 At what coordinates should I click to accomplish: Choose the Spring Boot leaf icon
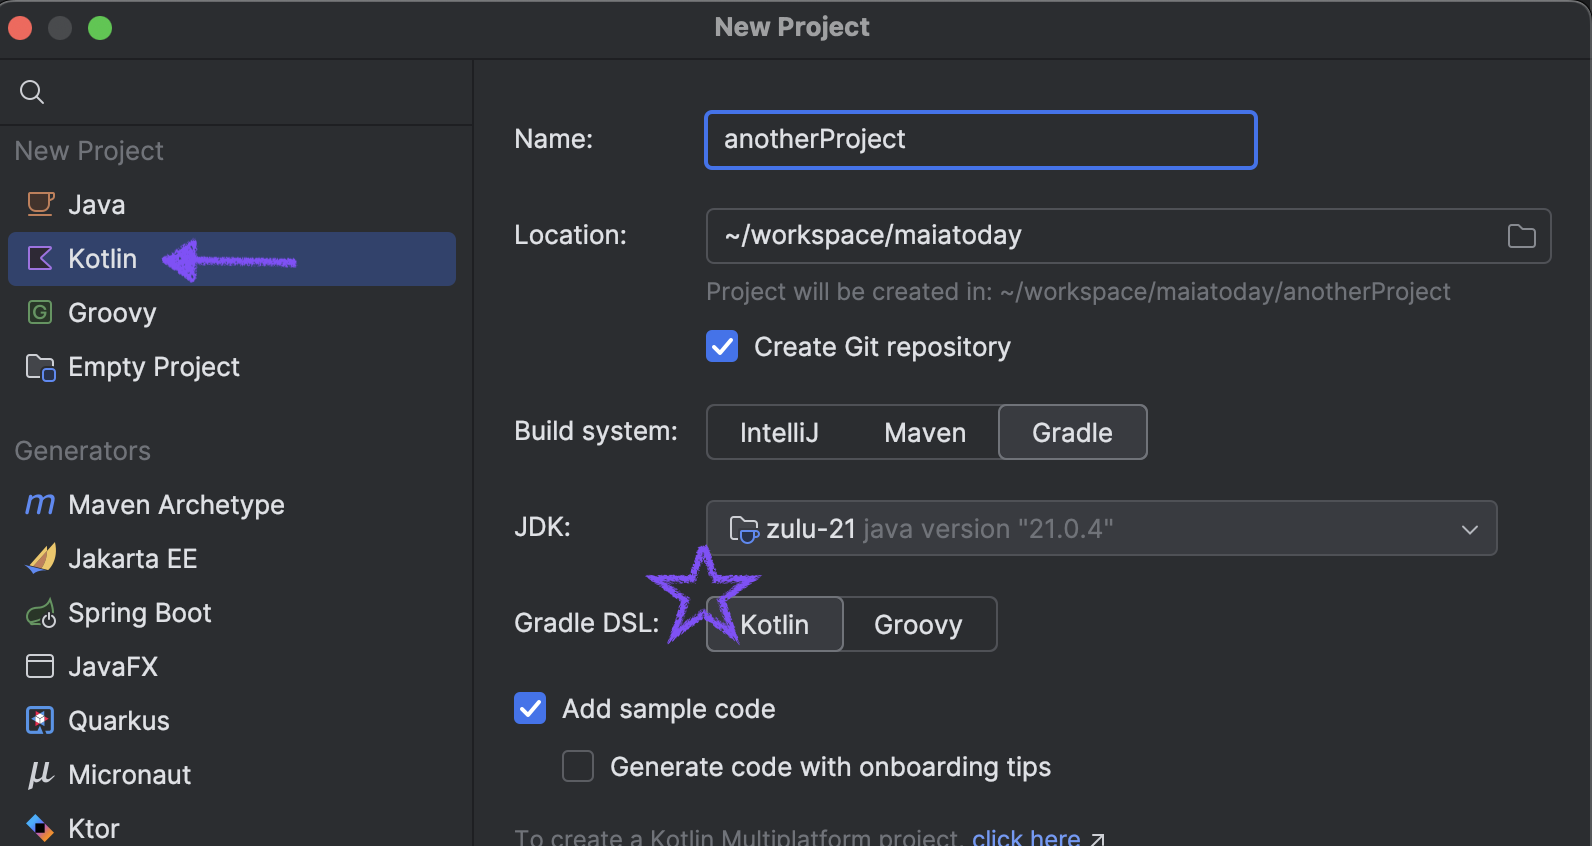coord(40,613)
